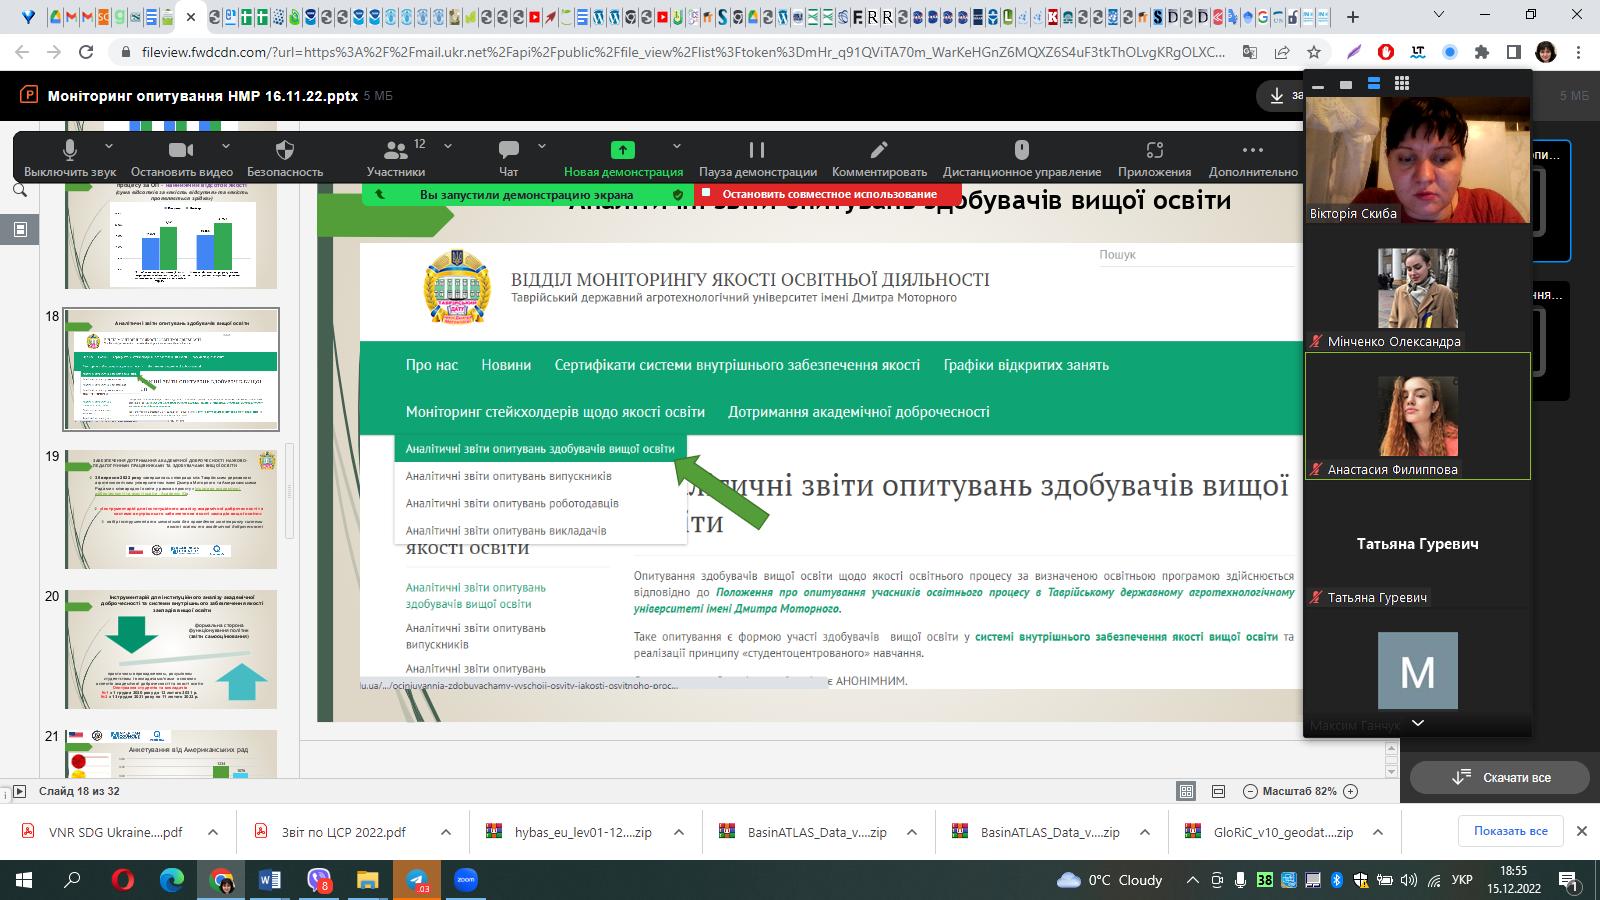
Task: Open Opera browser from taskbar
Action: click(x=123, y=880)
